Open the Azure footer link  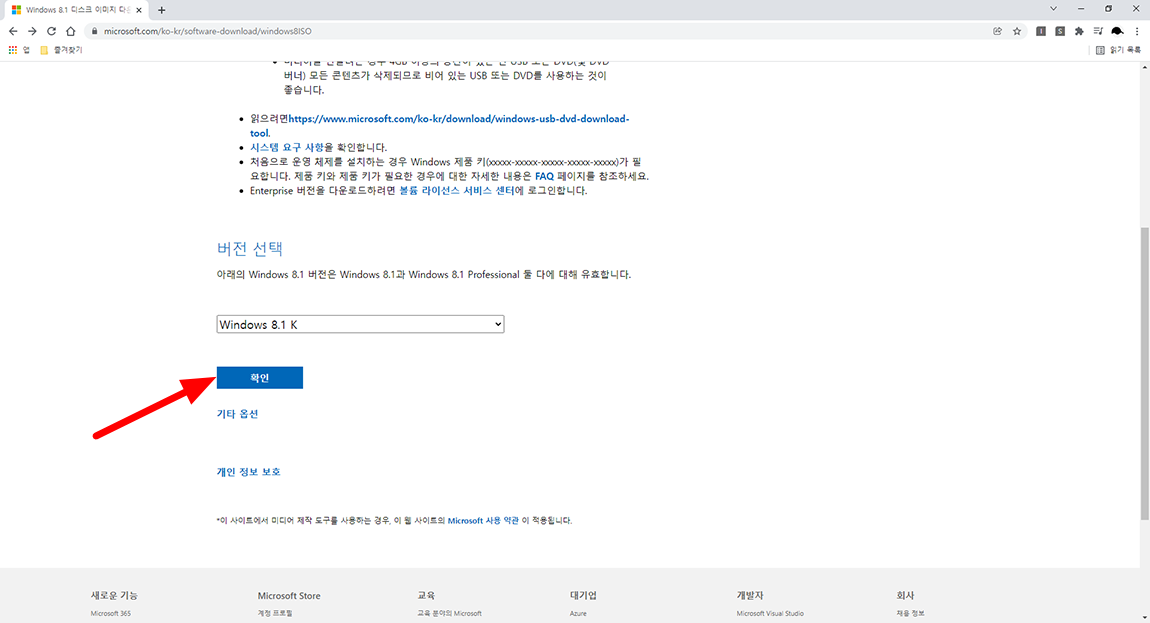pos(578,613)
